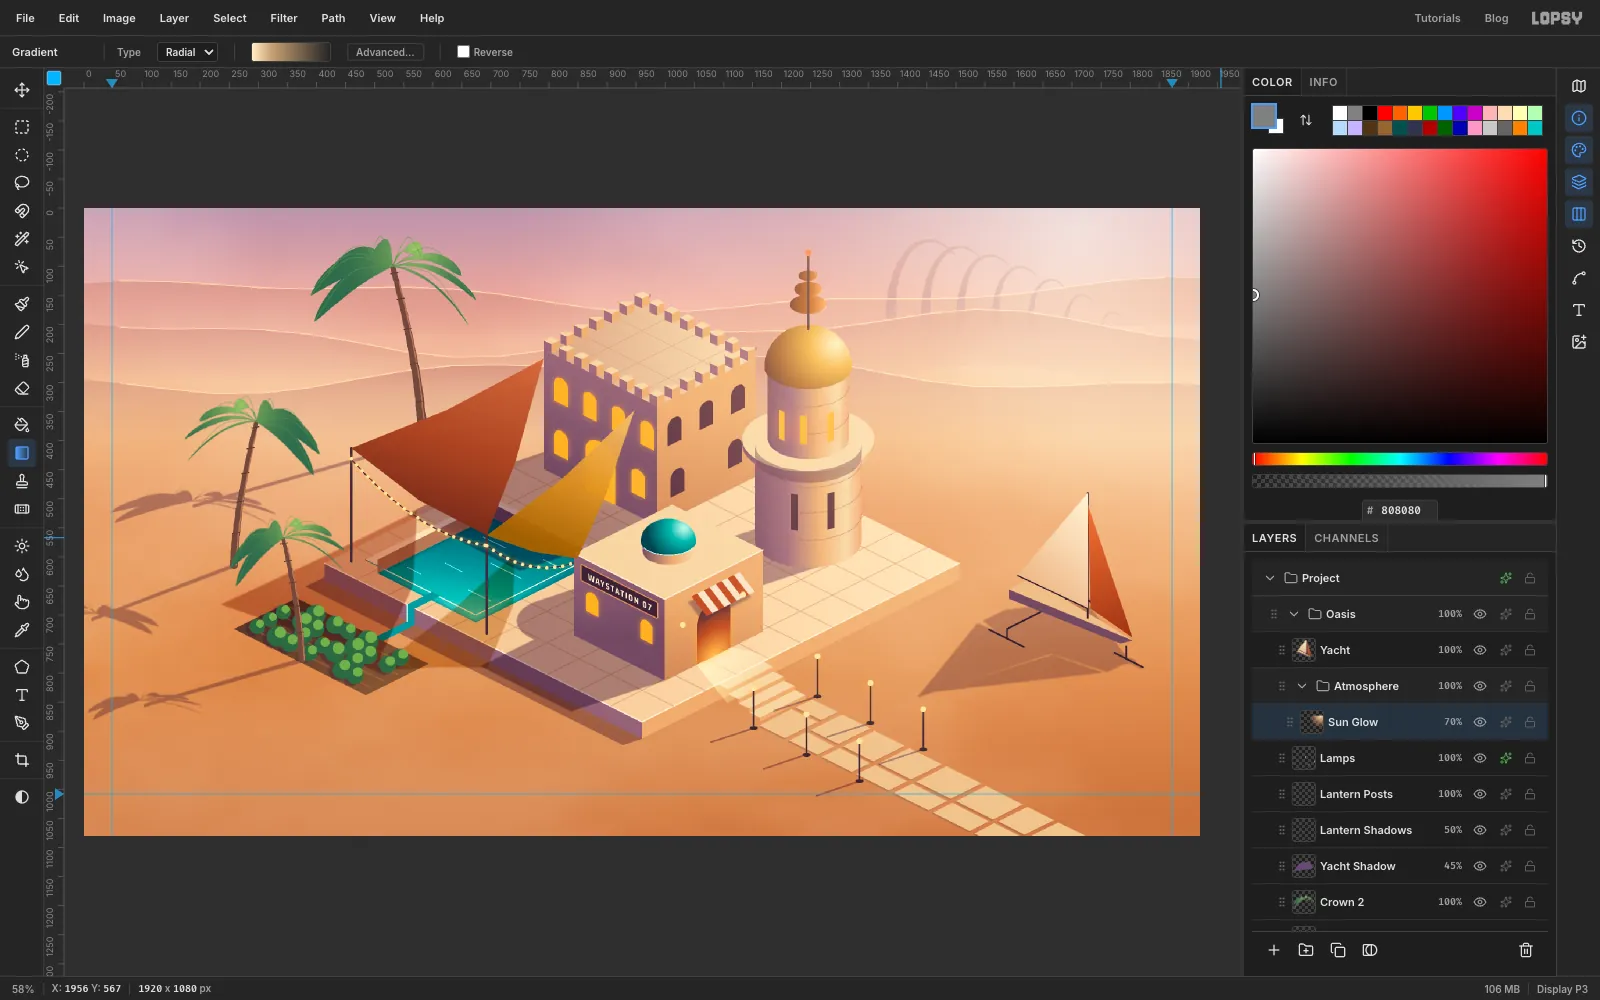Delete the selected layer

coord(1526,950)
